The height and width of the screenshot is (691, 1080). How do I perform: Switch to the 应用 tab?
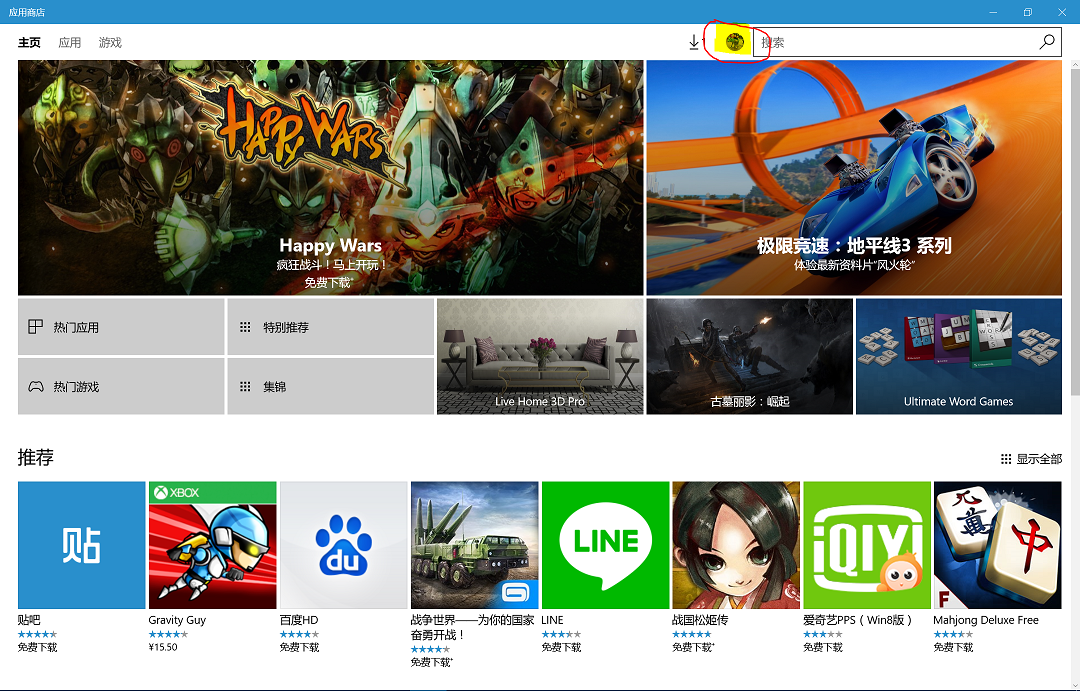70,43
